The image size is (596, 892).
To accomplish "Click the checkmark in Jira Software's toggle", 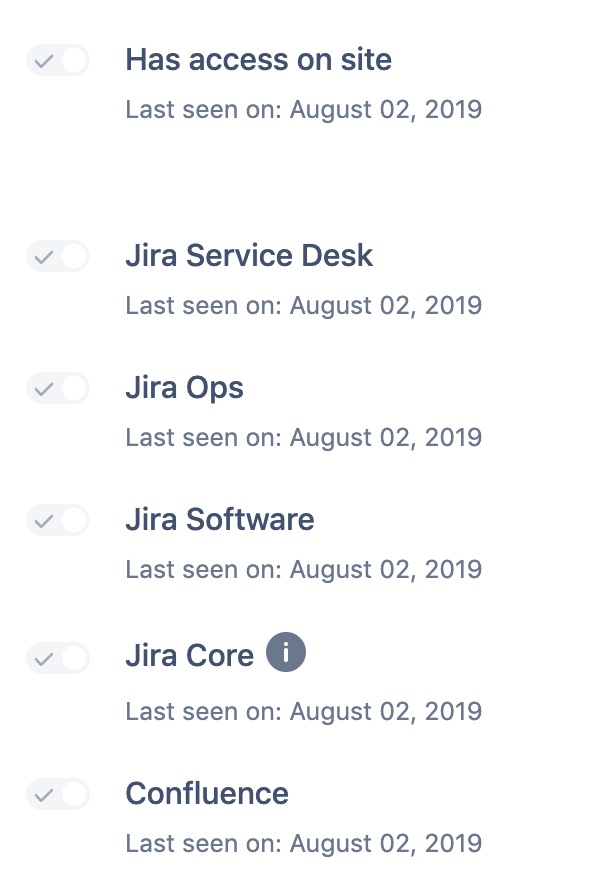I will [x=44, y=520].
